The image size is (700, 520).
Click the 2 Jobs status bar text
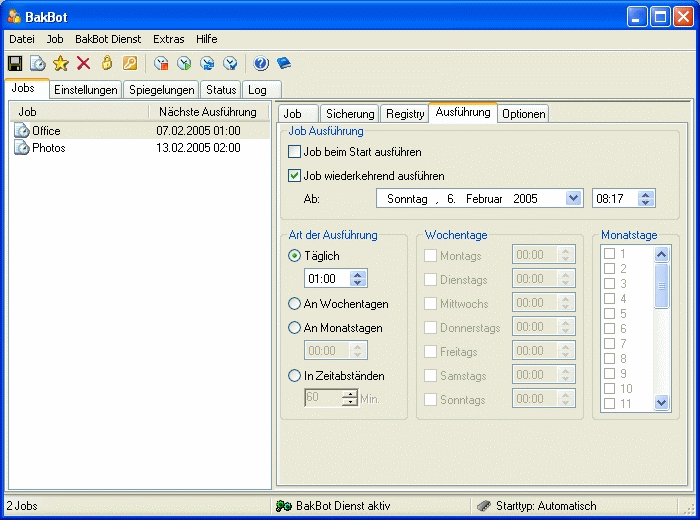[x=22, y=506]
